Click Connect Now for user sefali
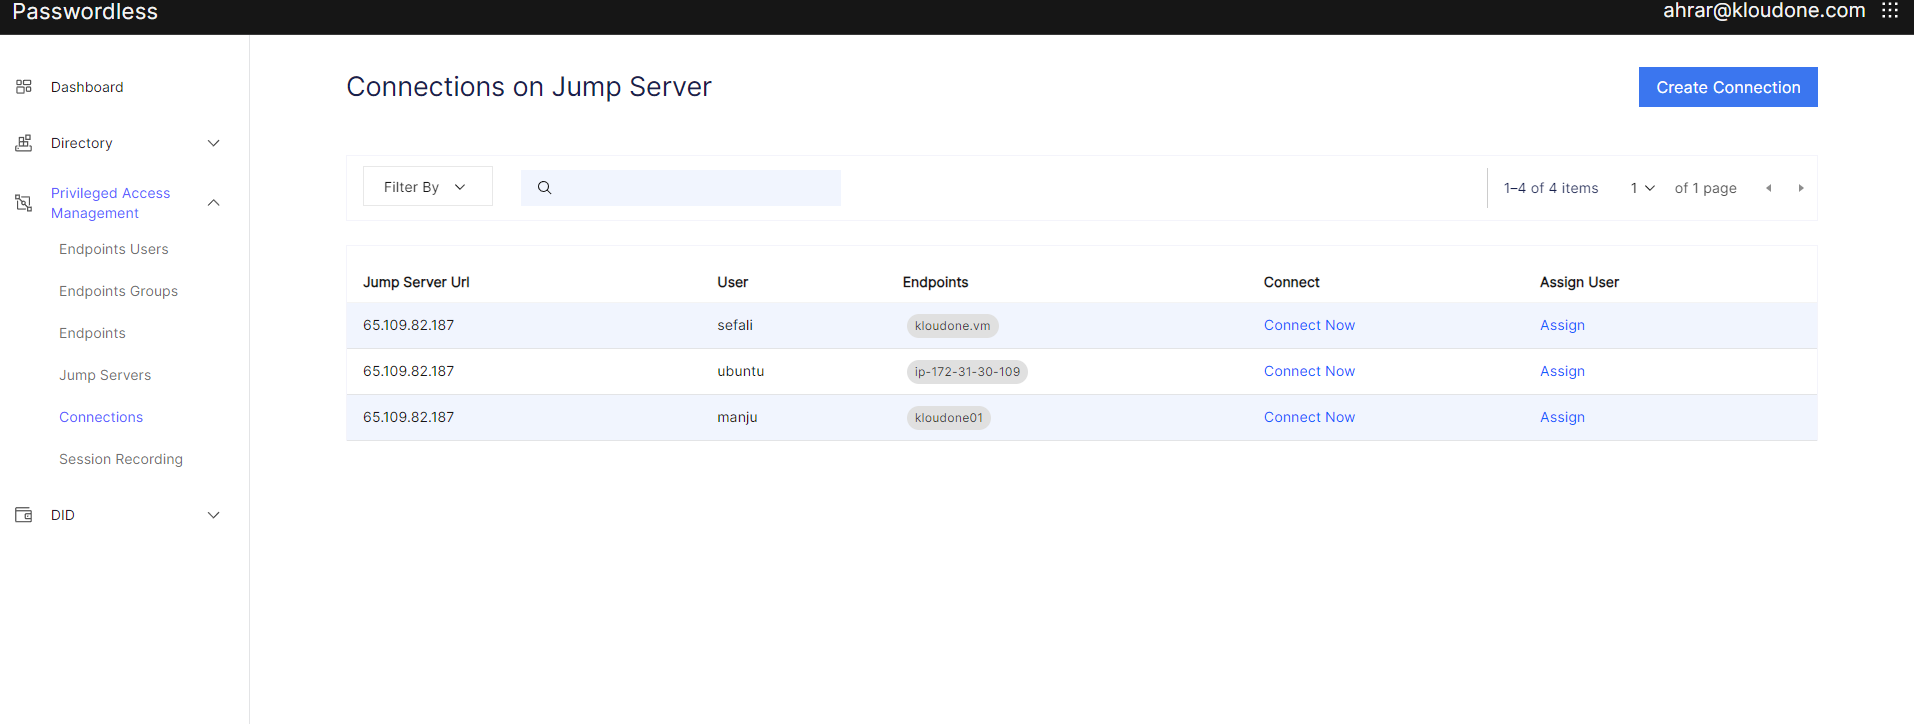The image size is (1914, 724). (x=1309, y=325)
